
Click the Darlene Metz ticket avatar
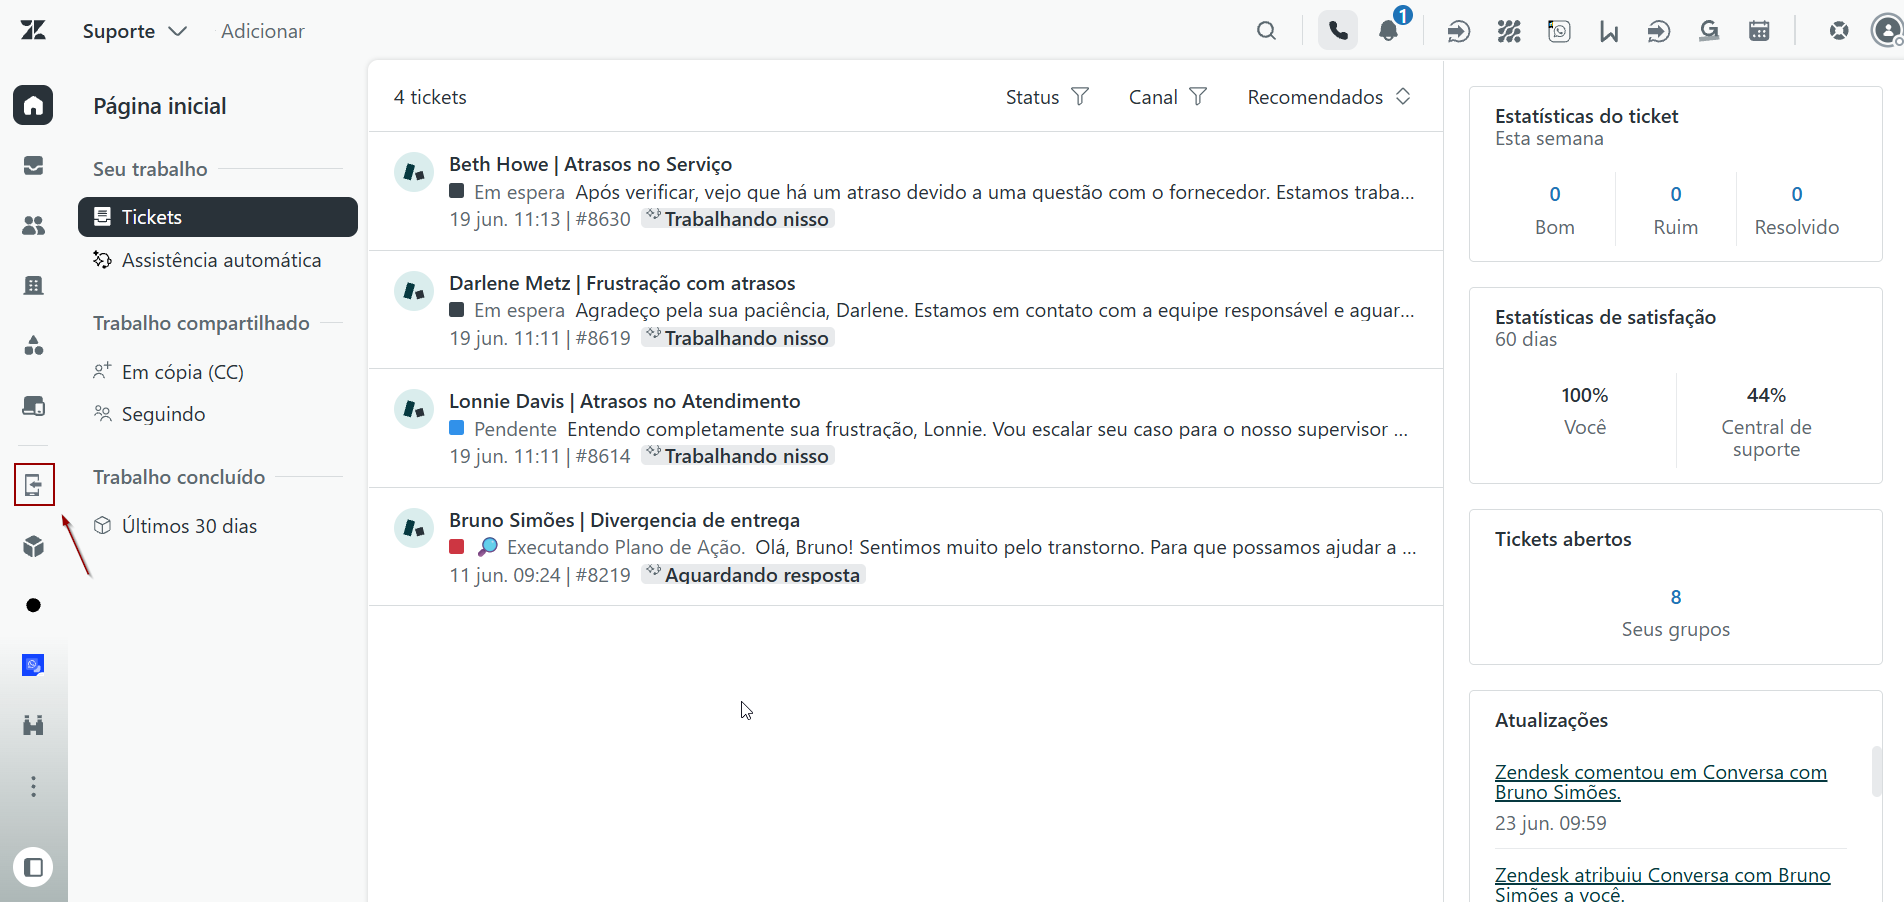[413, 291]
